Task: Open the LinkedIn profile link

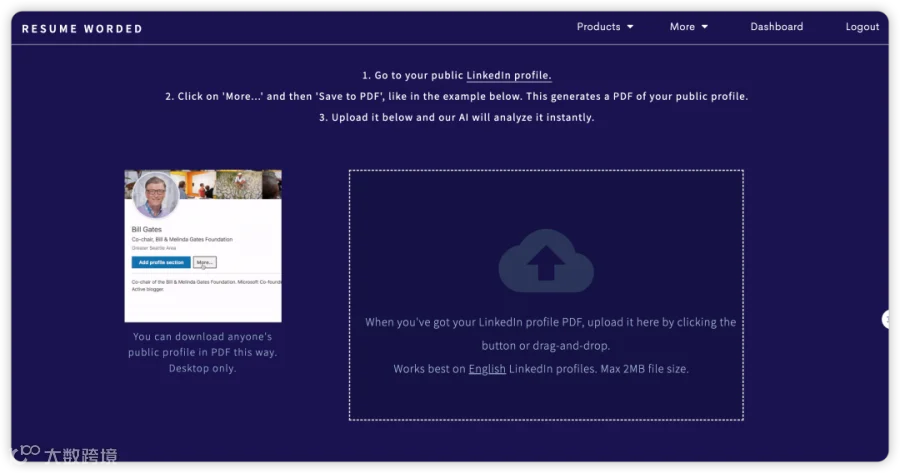Action: [x=509, y=75]
